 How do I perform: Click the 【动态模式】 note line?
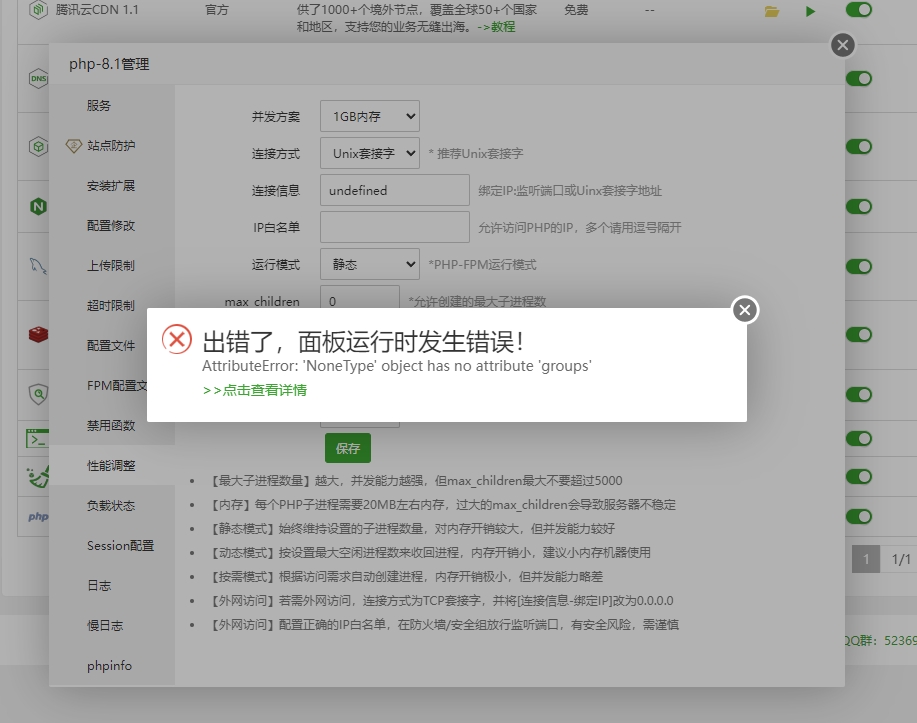pos(430,553)
